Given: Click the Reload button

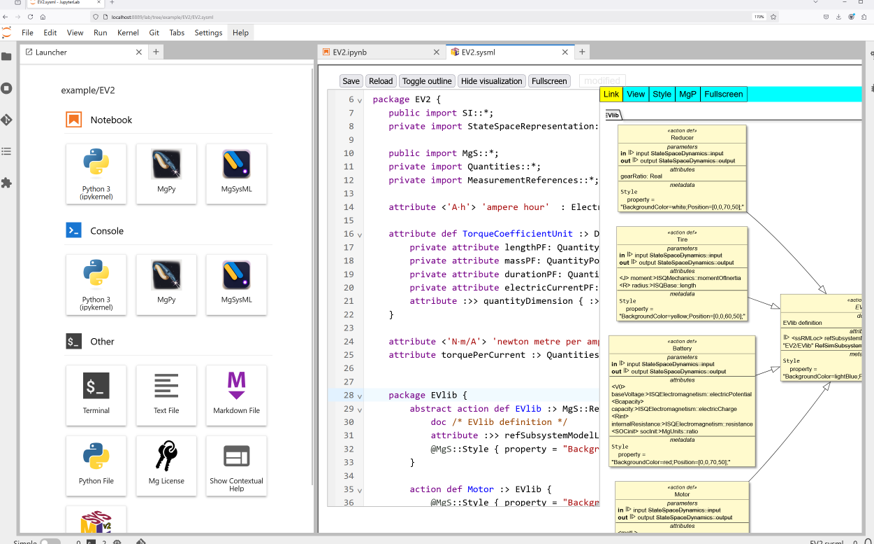Looking at the screenshot, I should tap(381, 81).
